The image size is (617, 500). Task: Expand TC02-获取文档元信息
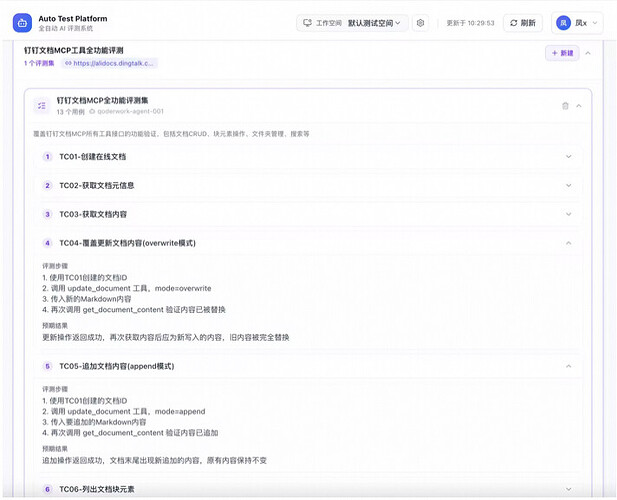(x=568, y=185)
